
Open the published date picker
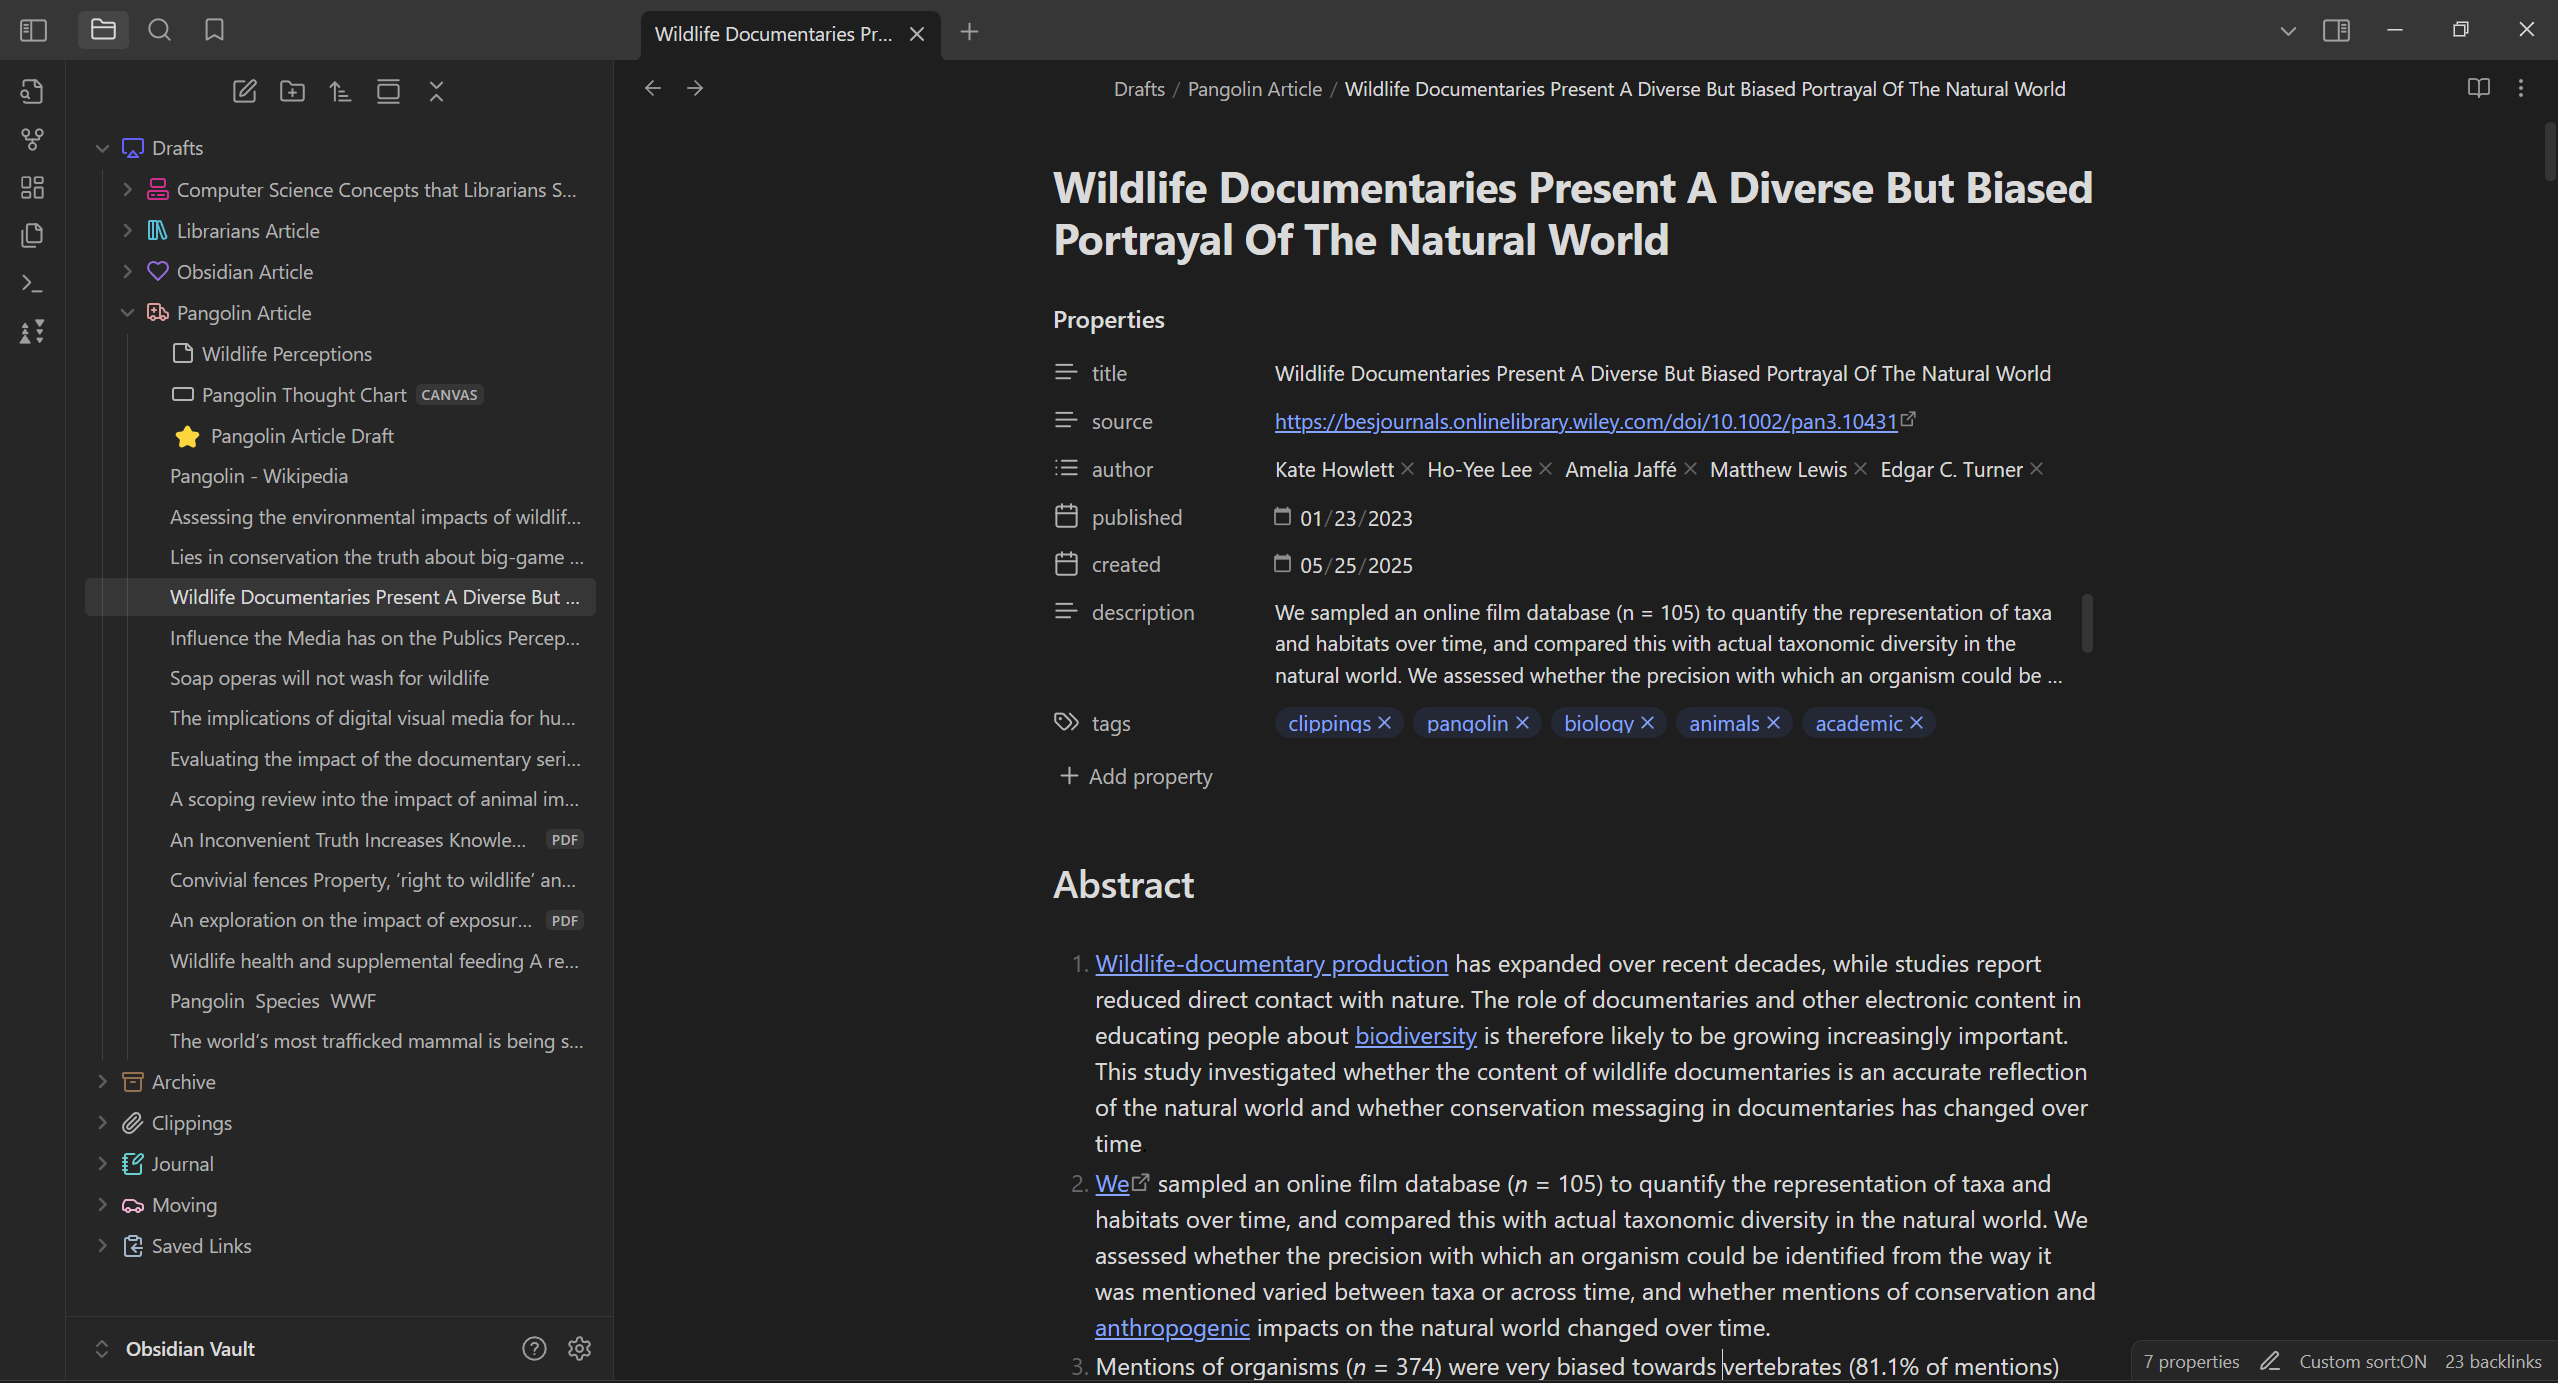[x=1282, y=516]
